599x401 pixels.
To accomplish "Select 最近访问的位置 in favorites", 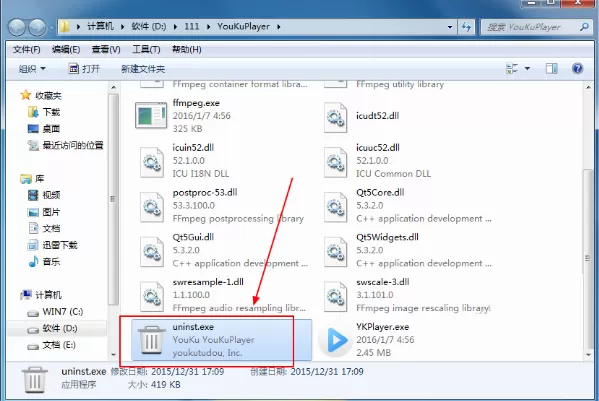I will (x=65, y=145).
